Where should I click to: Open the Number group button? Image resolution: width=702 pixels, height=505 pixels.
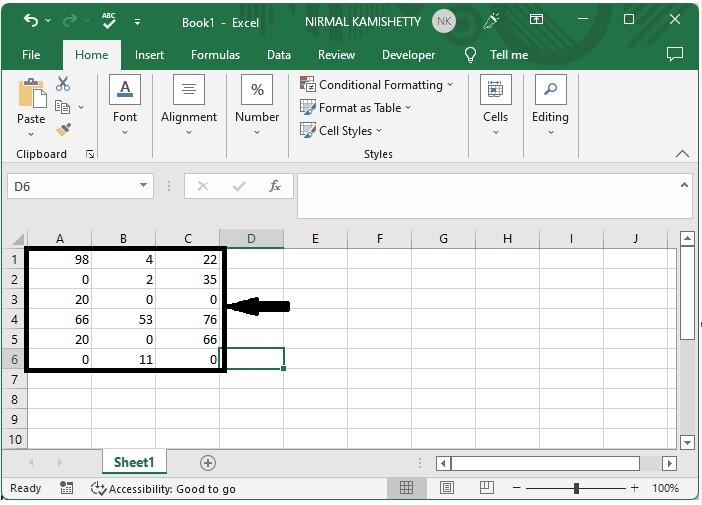257,105
